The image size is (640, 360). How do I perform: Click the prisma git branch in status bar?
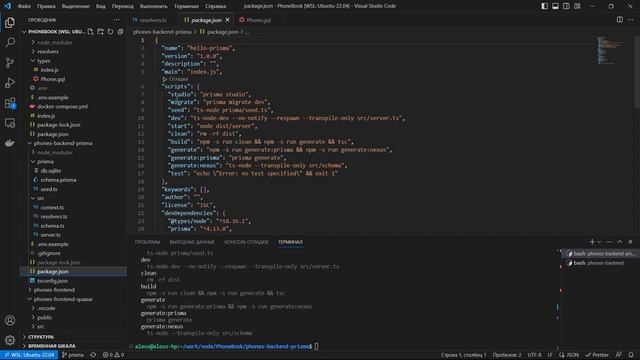coord(73,355)
